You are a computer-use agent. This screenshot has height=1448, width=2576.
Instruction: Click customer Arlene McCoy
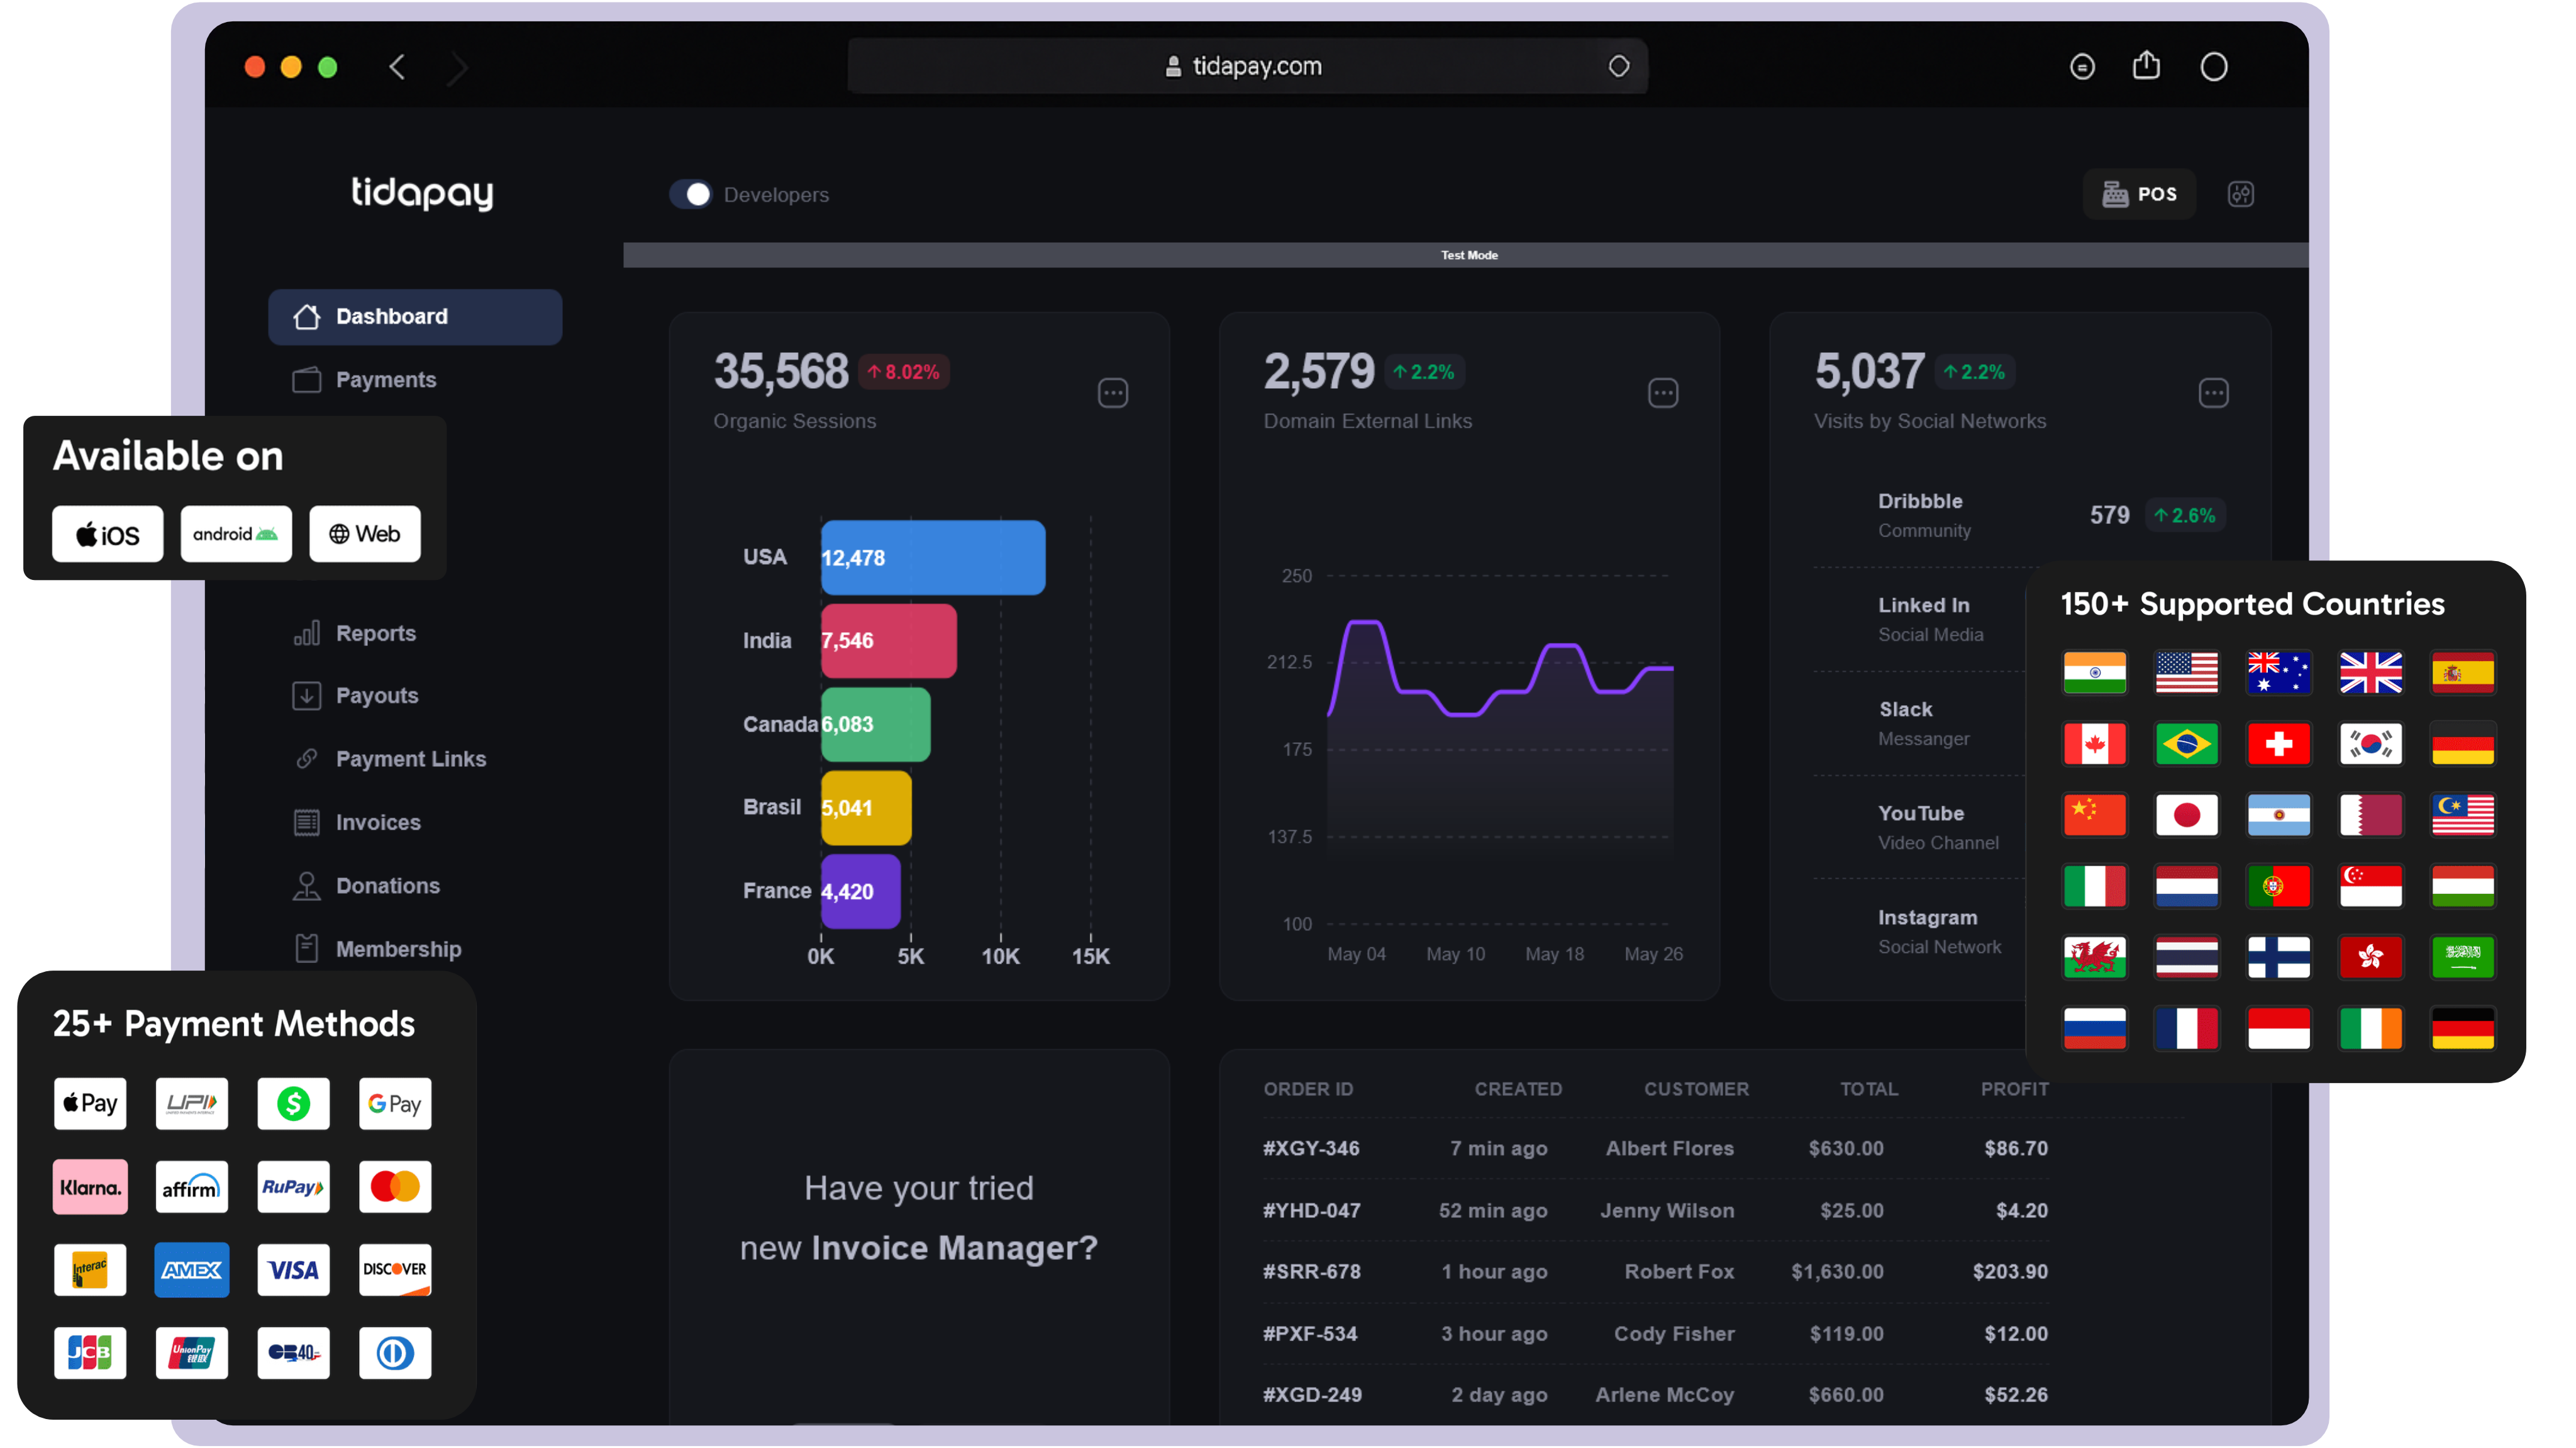click(x=1664, y=1394)
